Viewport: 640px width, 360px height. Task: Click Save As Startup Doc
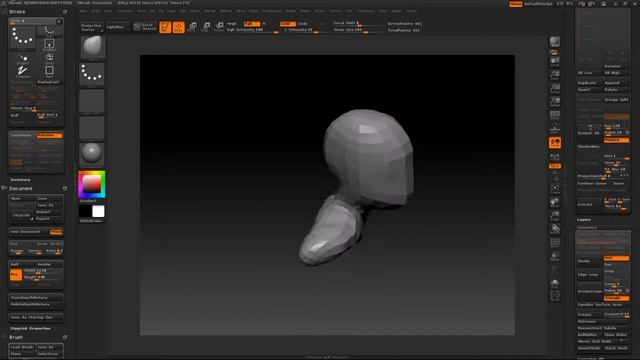[x=36, y=317]
